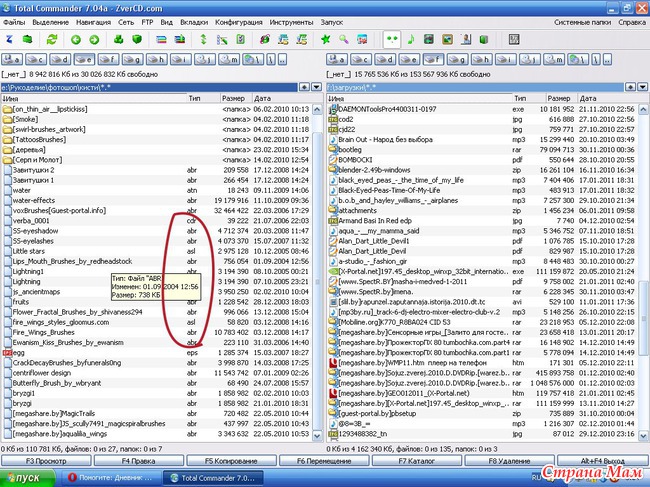Go to root in left panel
650x487 pixels.
pyautogui.click(x=271, y=60)
